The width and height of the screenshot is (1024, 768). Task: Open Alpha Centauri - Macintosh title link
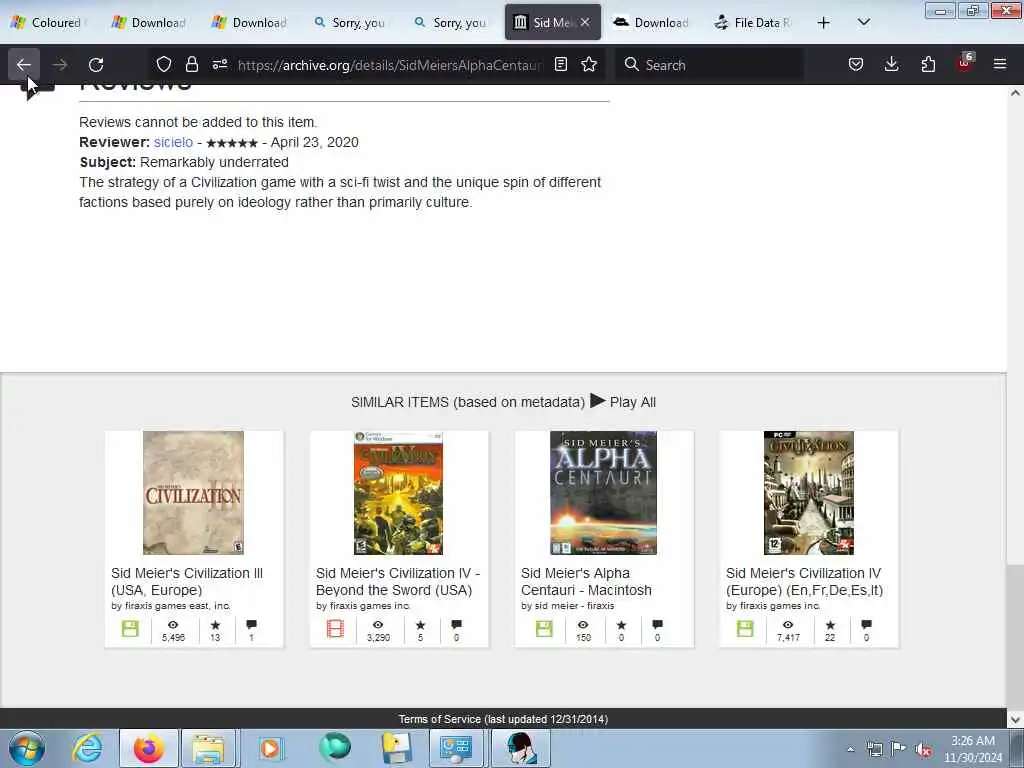(x=586, y=581)
